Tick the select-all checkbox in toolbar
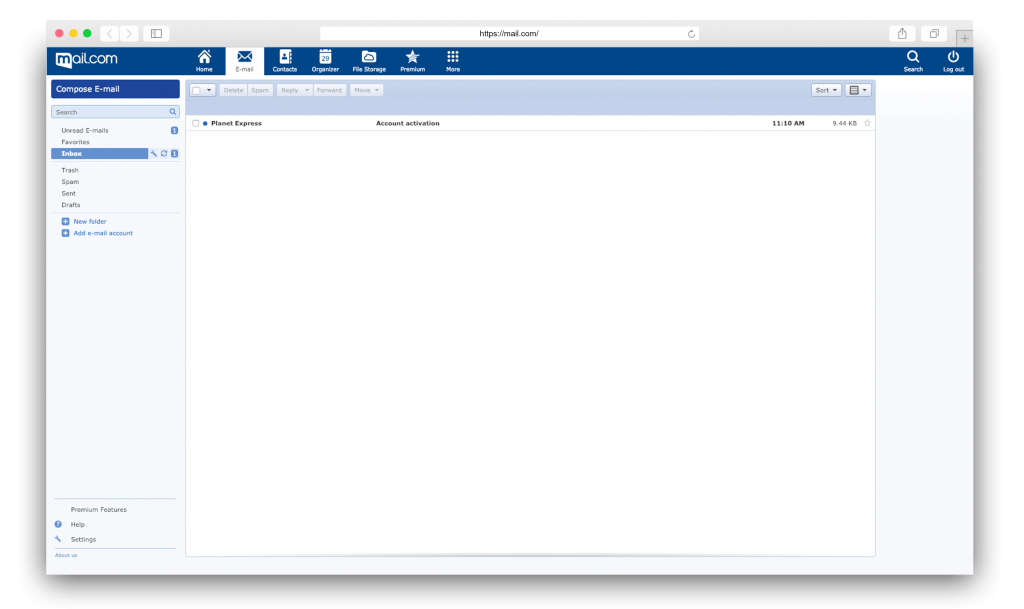 click(197, 90)
